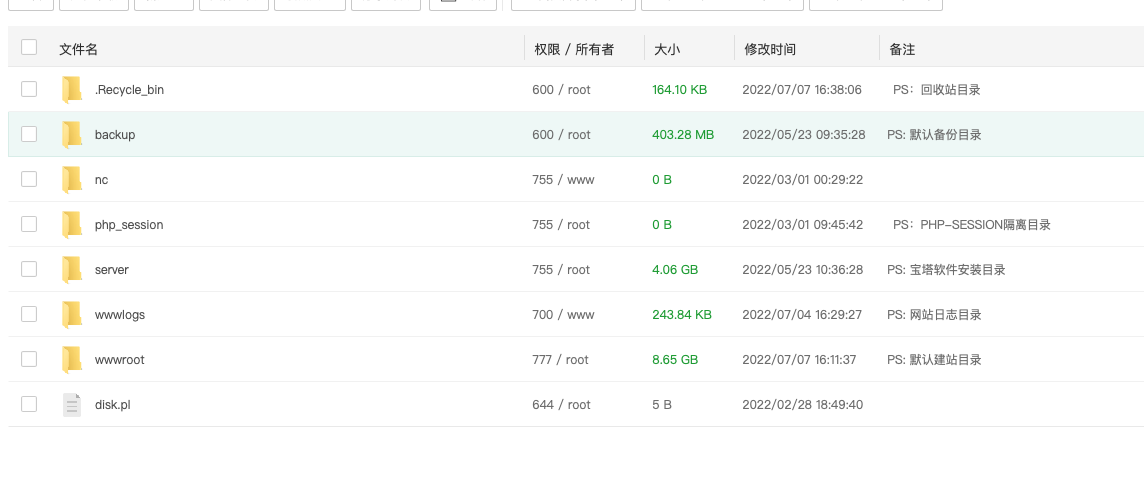Click the note PS: 默认建站目录
The width and height of the screenshot is (1144, 486).
(934, 360)
